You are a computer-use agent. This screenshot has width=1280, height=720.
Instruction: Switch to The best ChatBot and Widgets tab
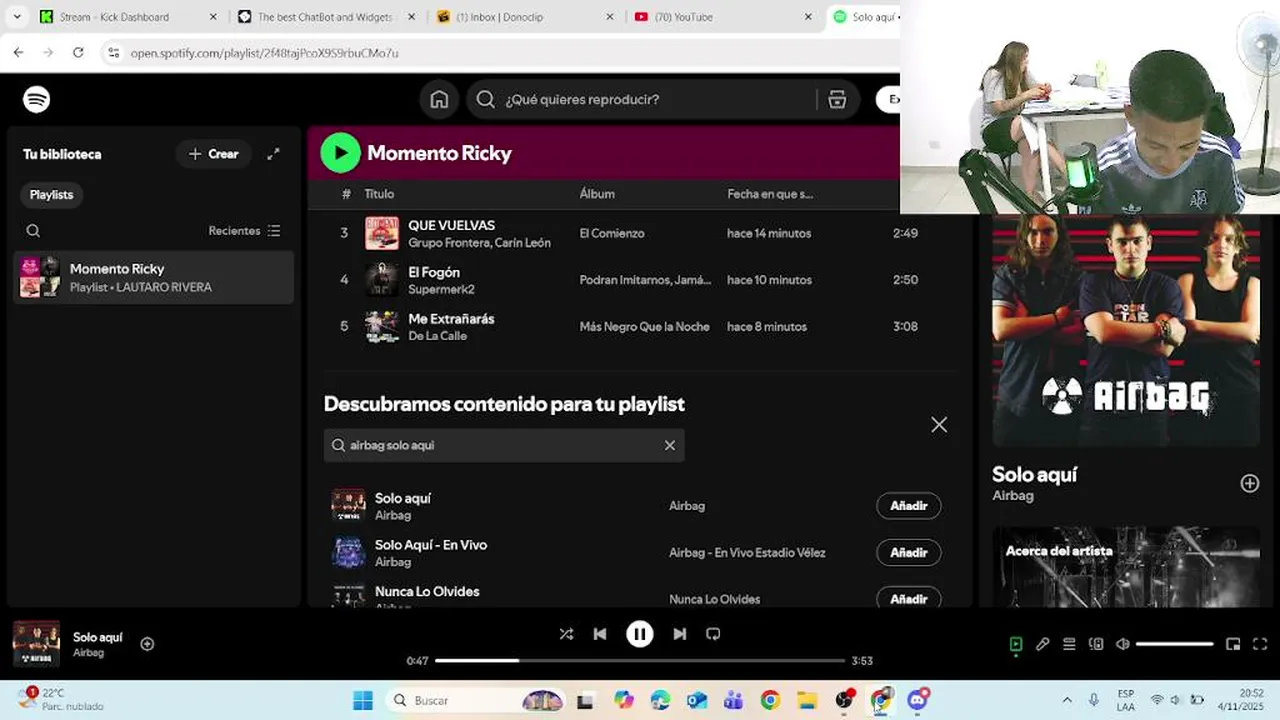[x=327, y=17]
